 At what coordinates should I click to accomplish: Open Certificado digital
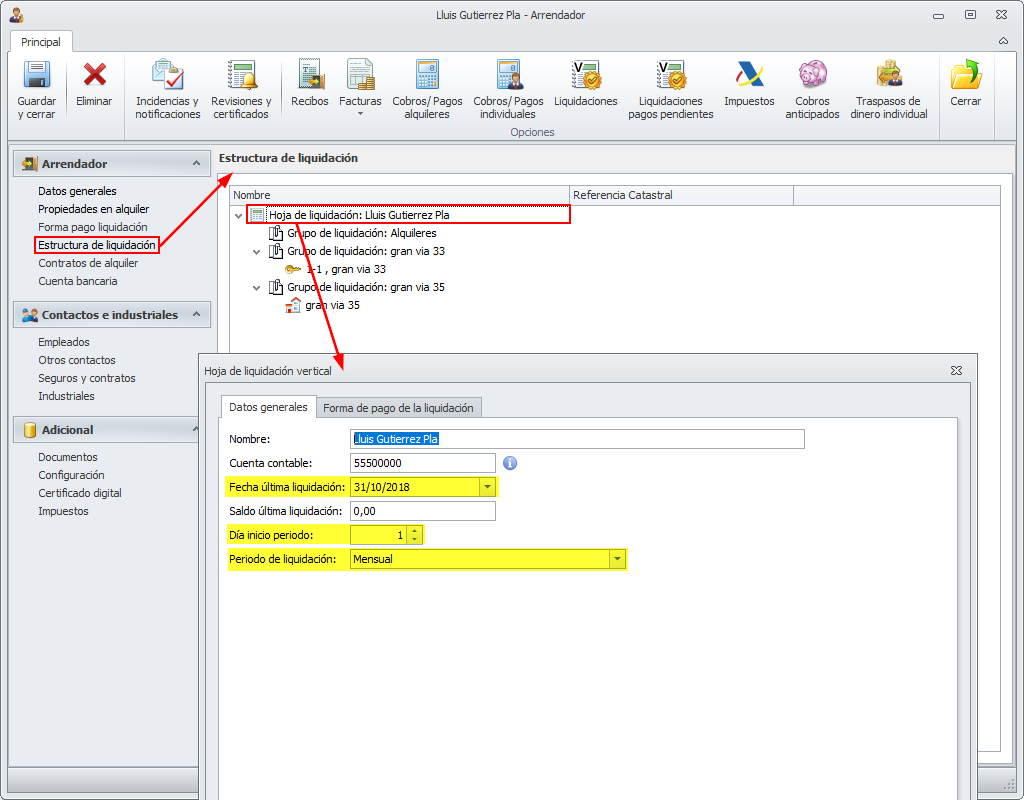pyautogui.click(x=80, y=493)
